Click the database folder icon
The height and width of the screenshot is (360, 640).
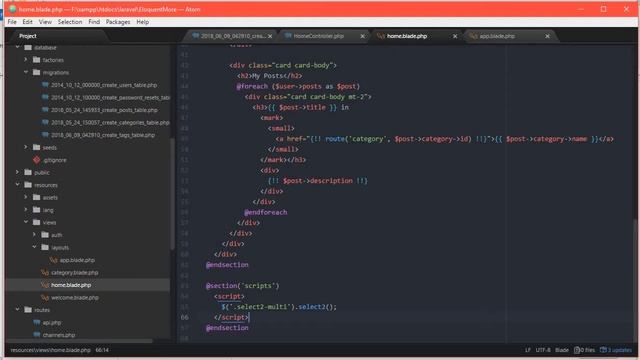click(x=28, y=47)
